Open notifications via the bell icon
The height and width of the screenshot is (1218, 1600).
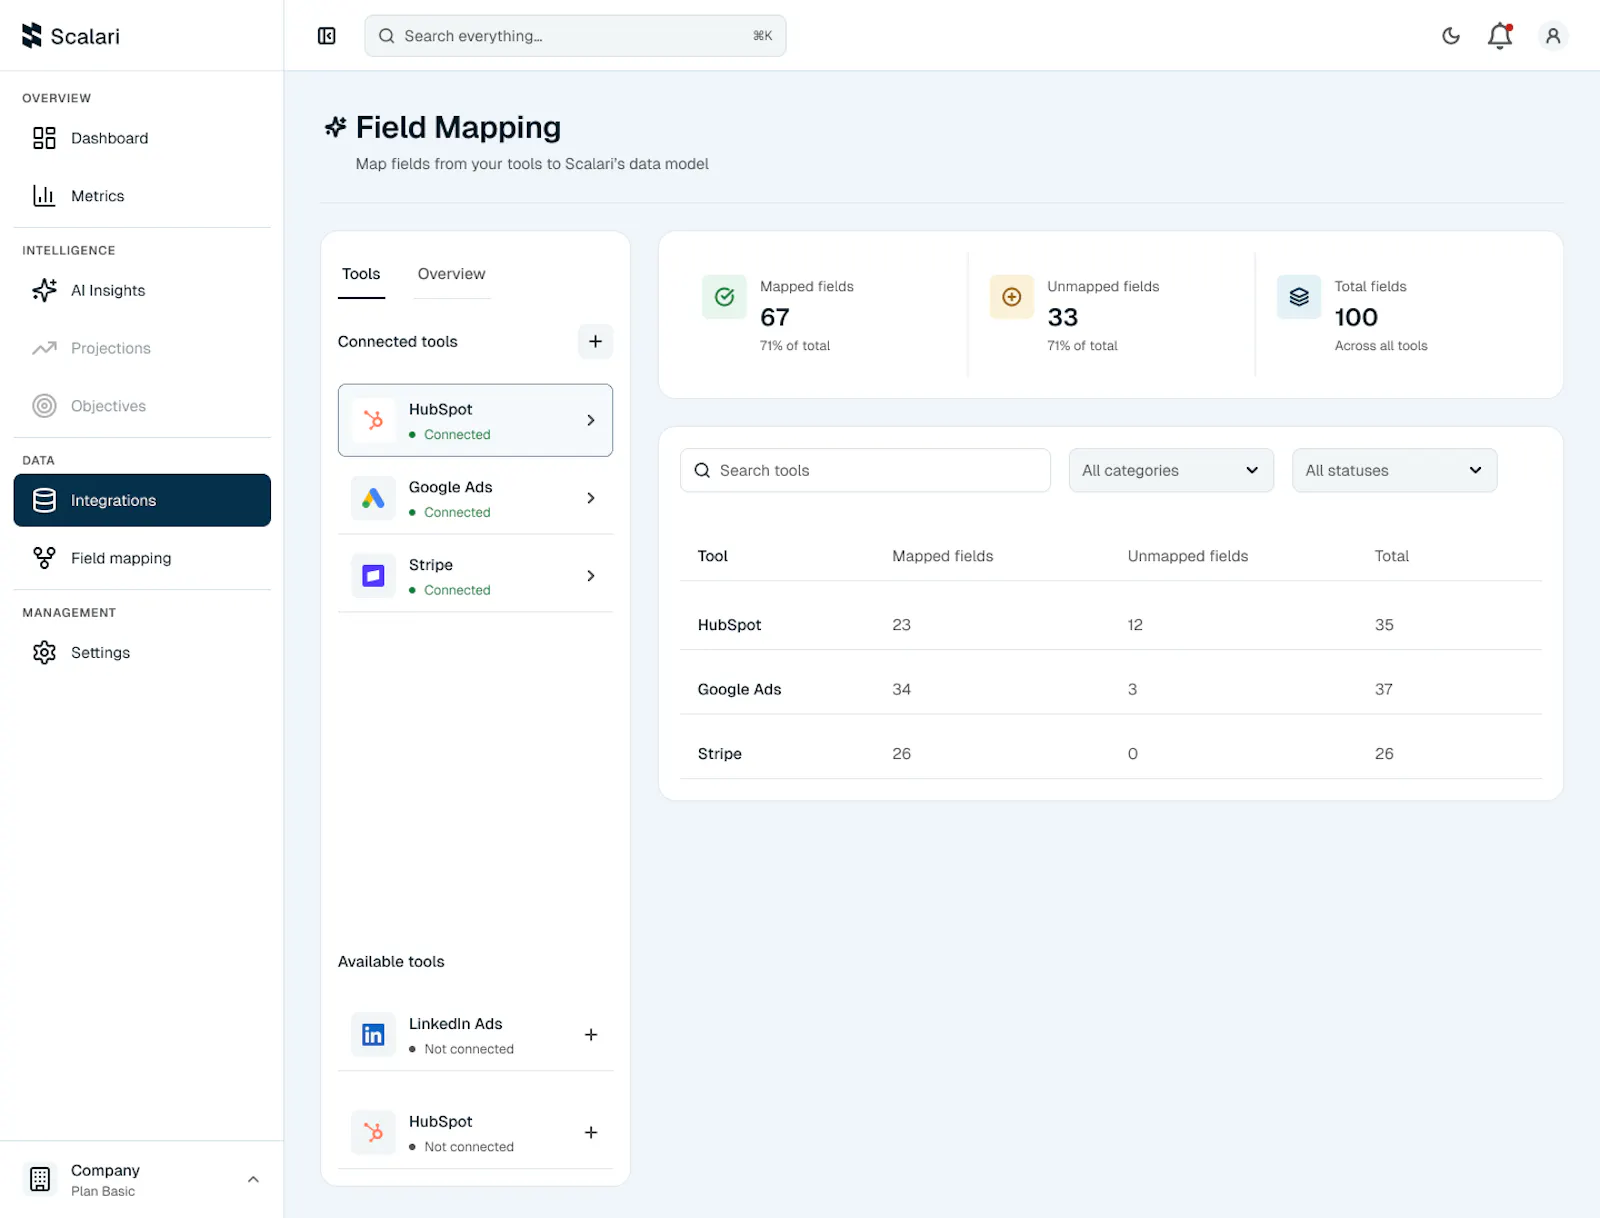point(1500,36)
